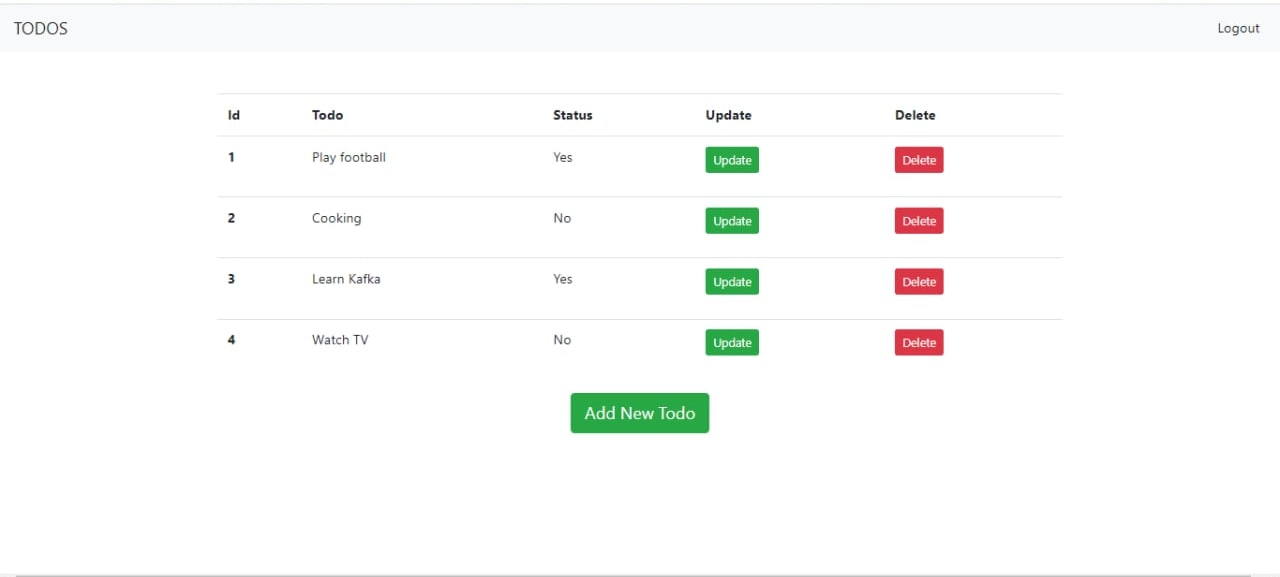Delete the Learn Kafka todo
Screen dimensions: 1280x577
click(x=918, y=281)
